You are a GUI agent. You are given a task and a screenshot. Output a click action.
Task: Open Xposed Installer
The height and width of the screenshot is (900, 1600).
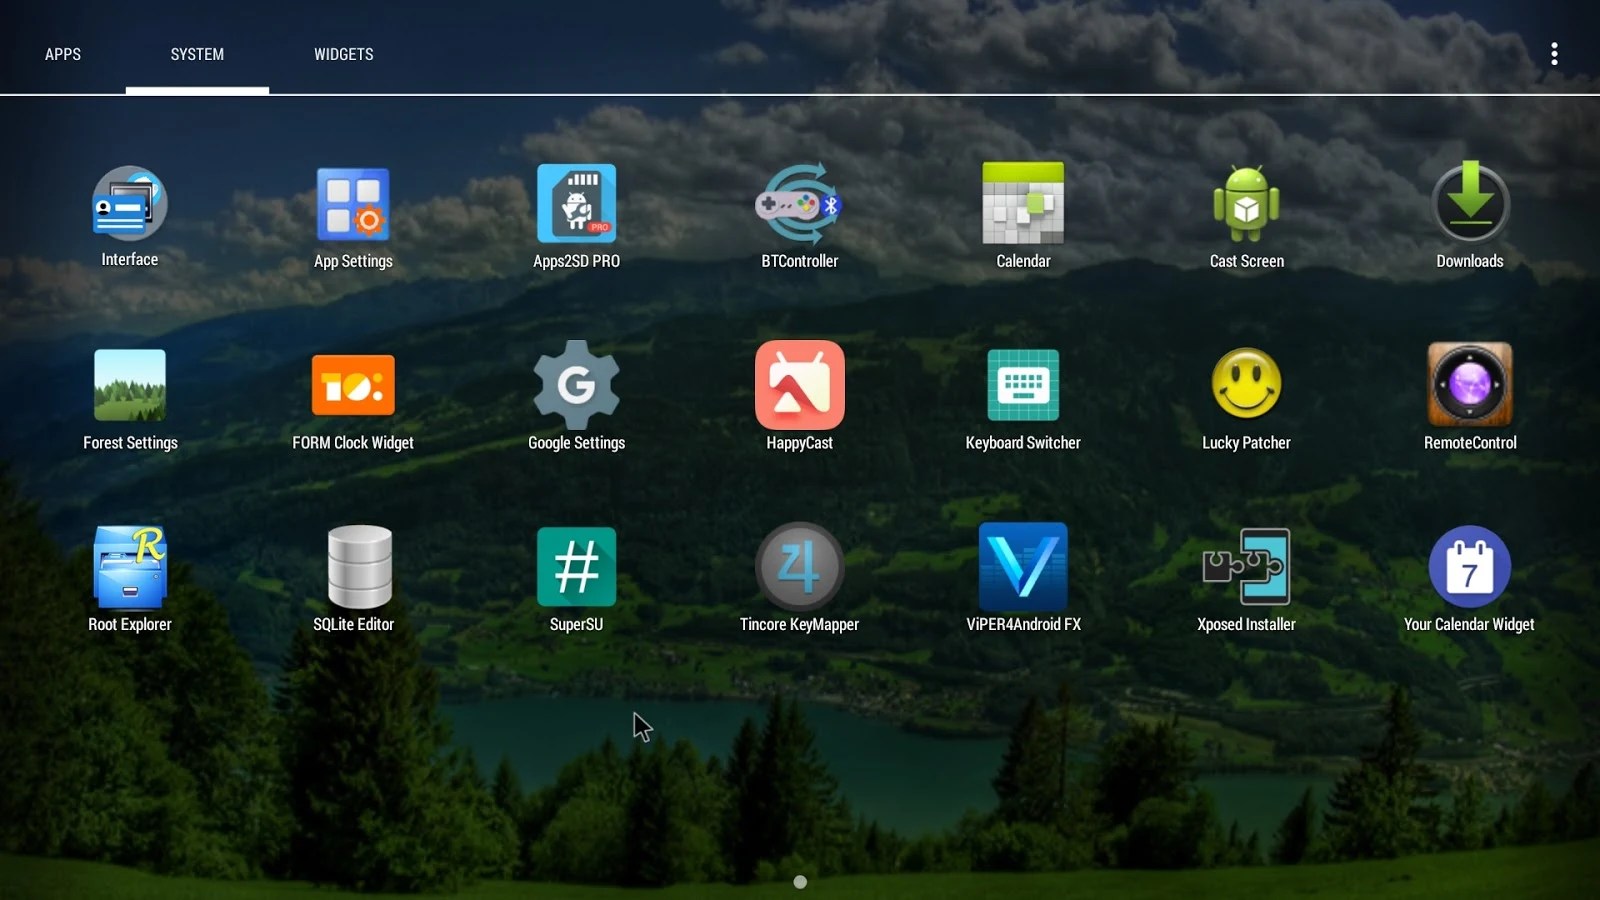[x=1247, y=567]
